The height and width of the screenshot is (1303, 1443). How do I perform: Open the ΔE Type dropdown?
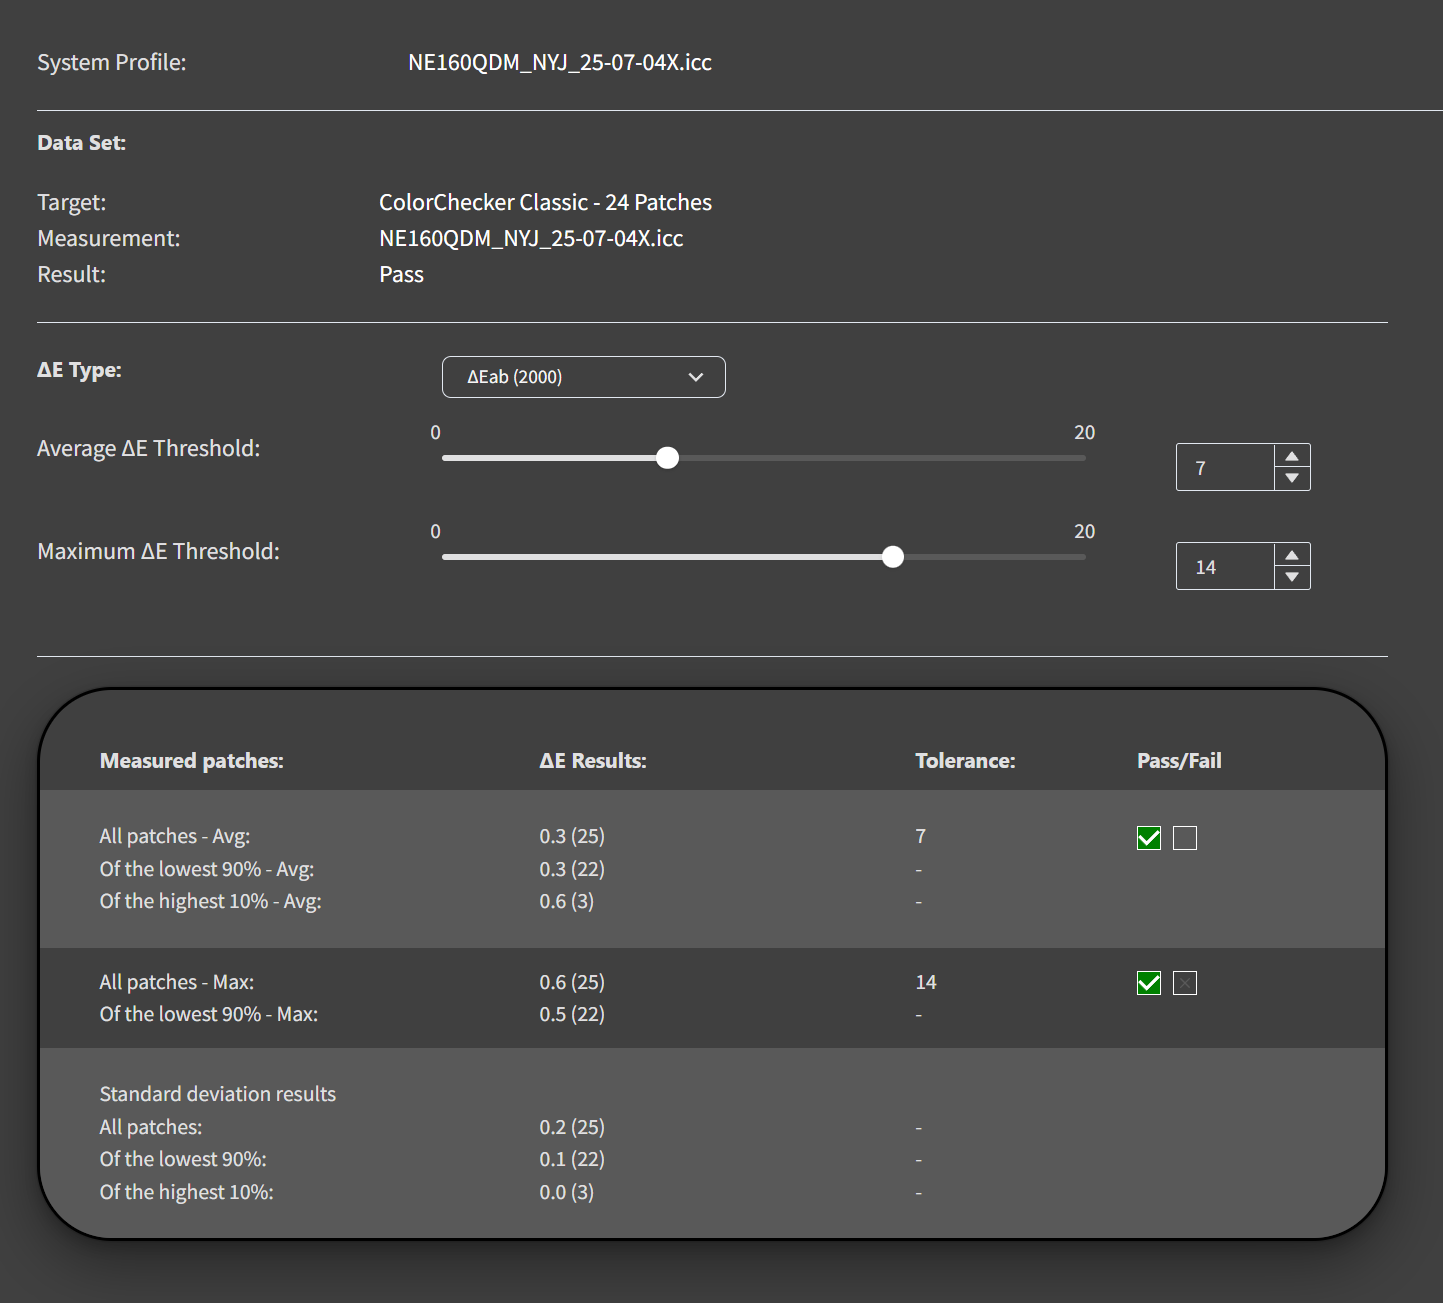[x=583, y=377]
